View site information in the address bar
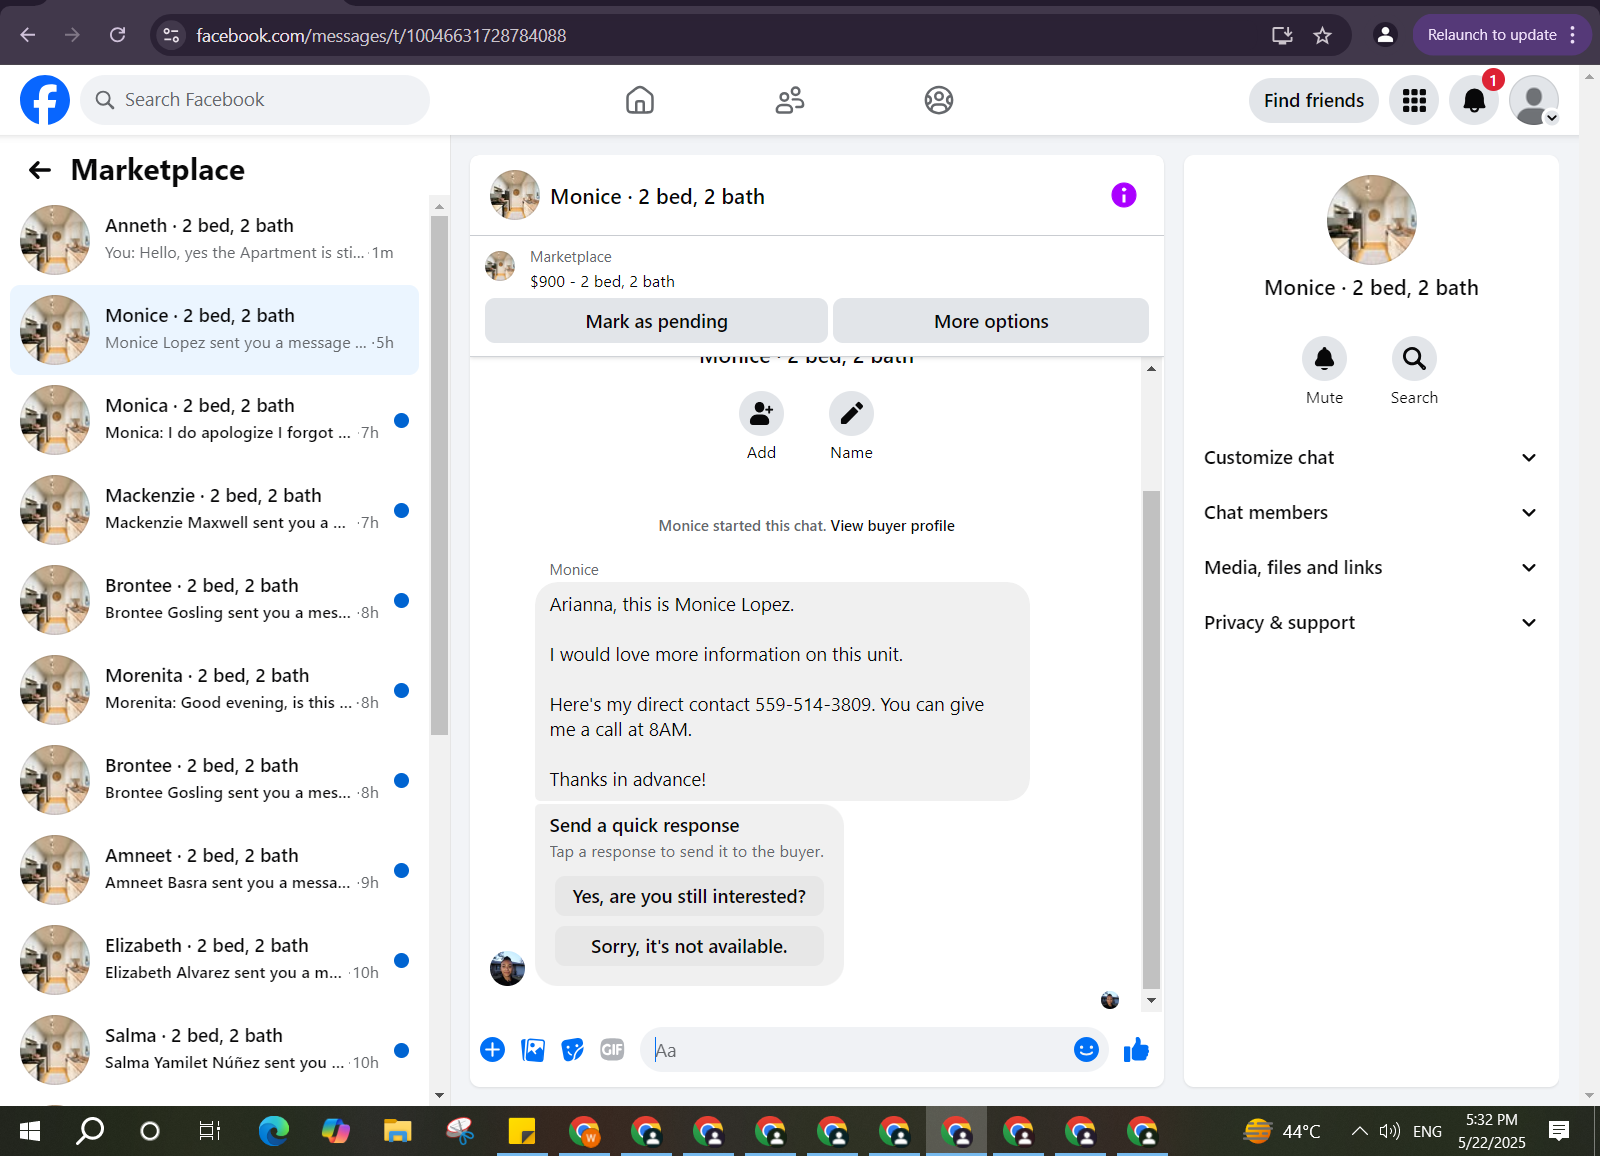The height and width of the screenshot is (1156, 1600). click(172, 35)
